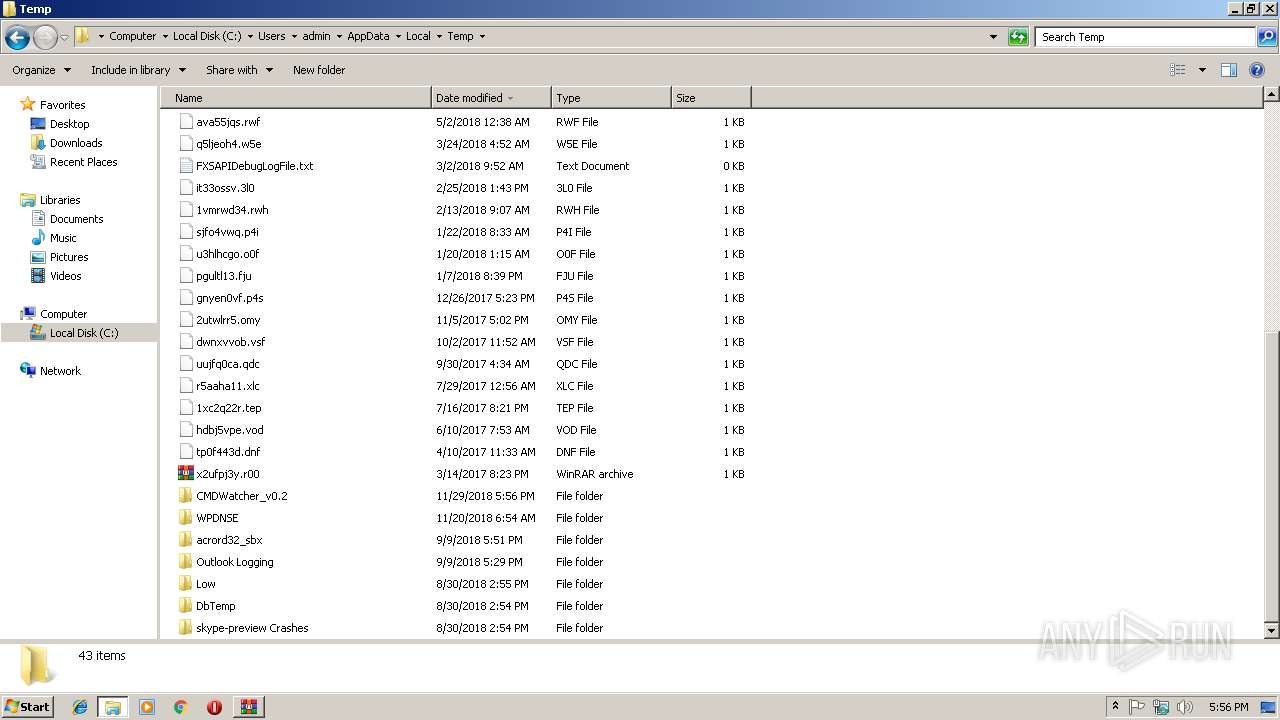Expand the arrow after Users in path
The width and height of the screenshot is (1280, 720).
tap(293, 36)
